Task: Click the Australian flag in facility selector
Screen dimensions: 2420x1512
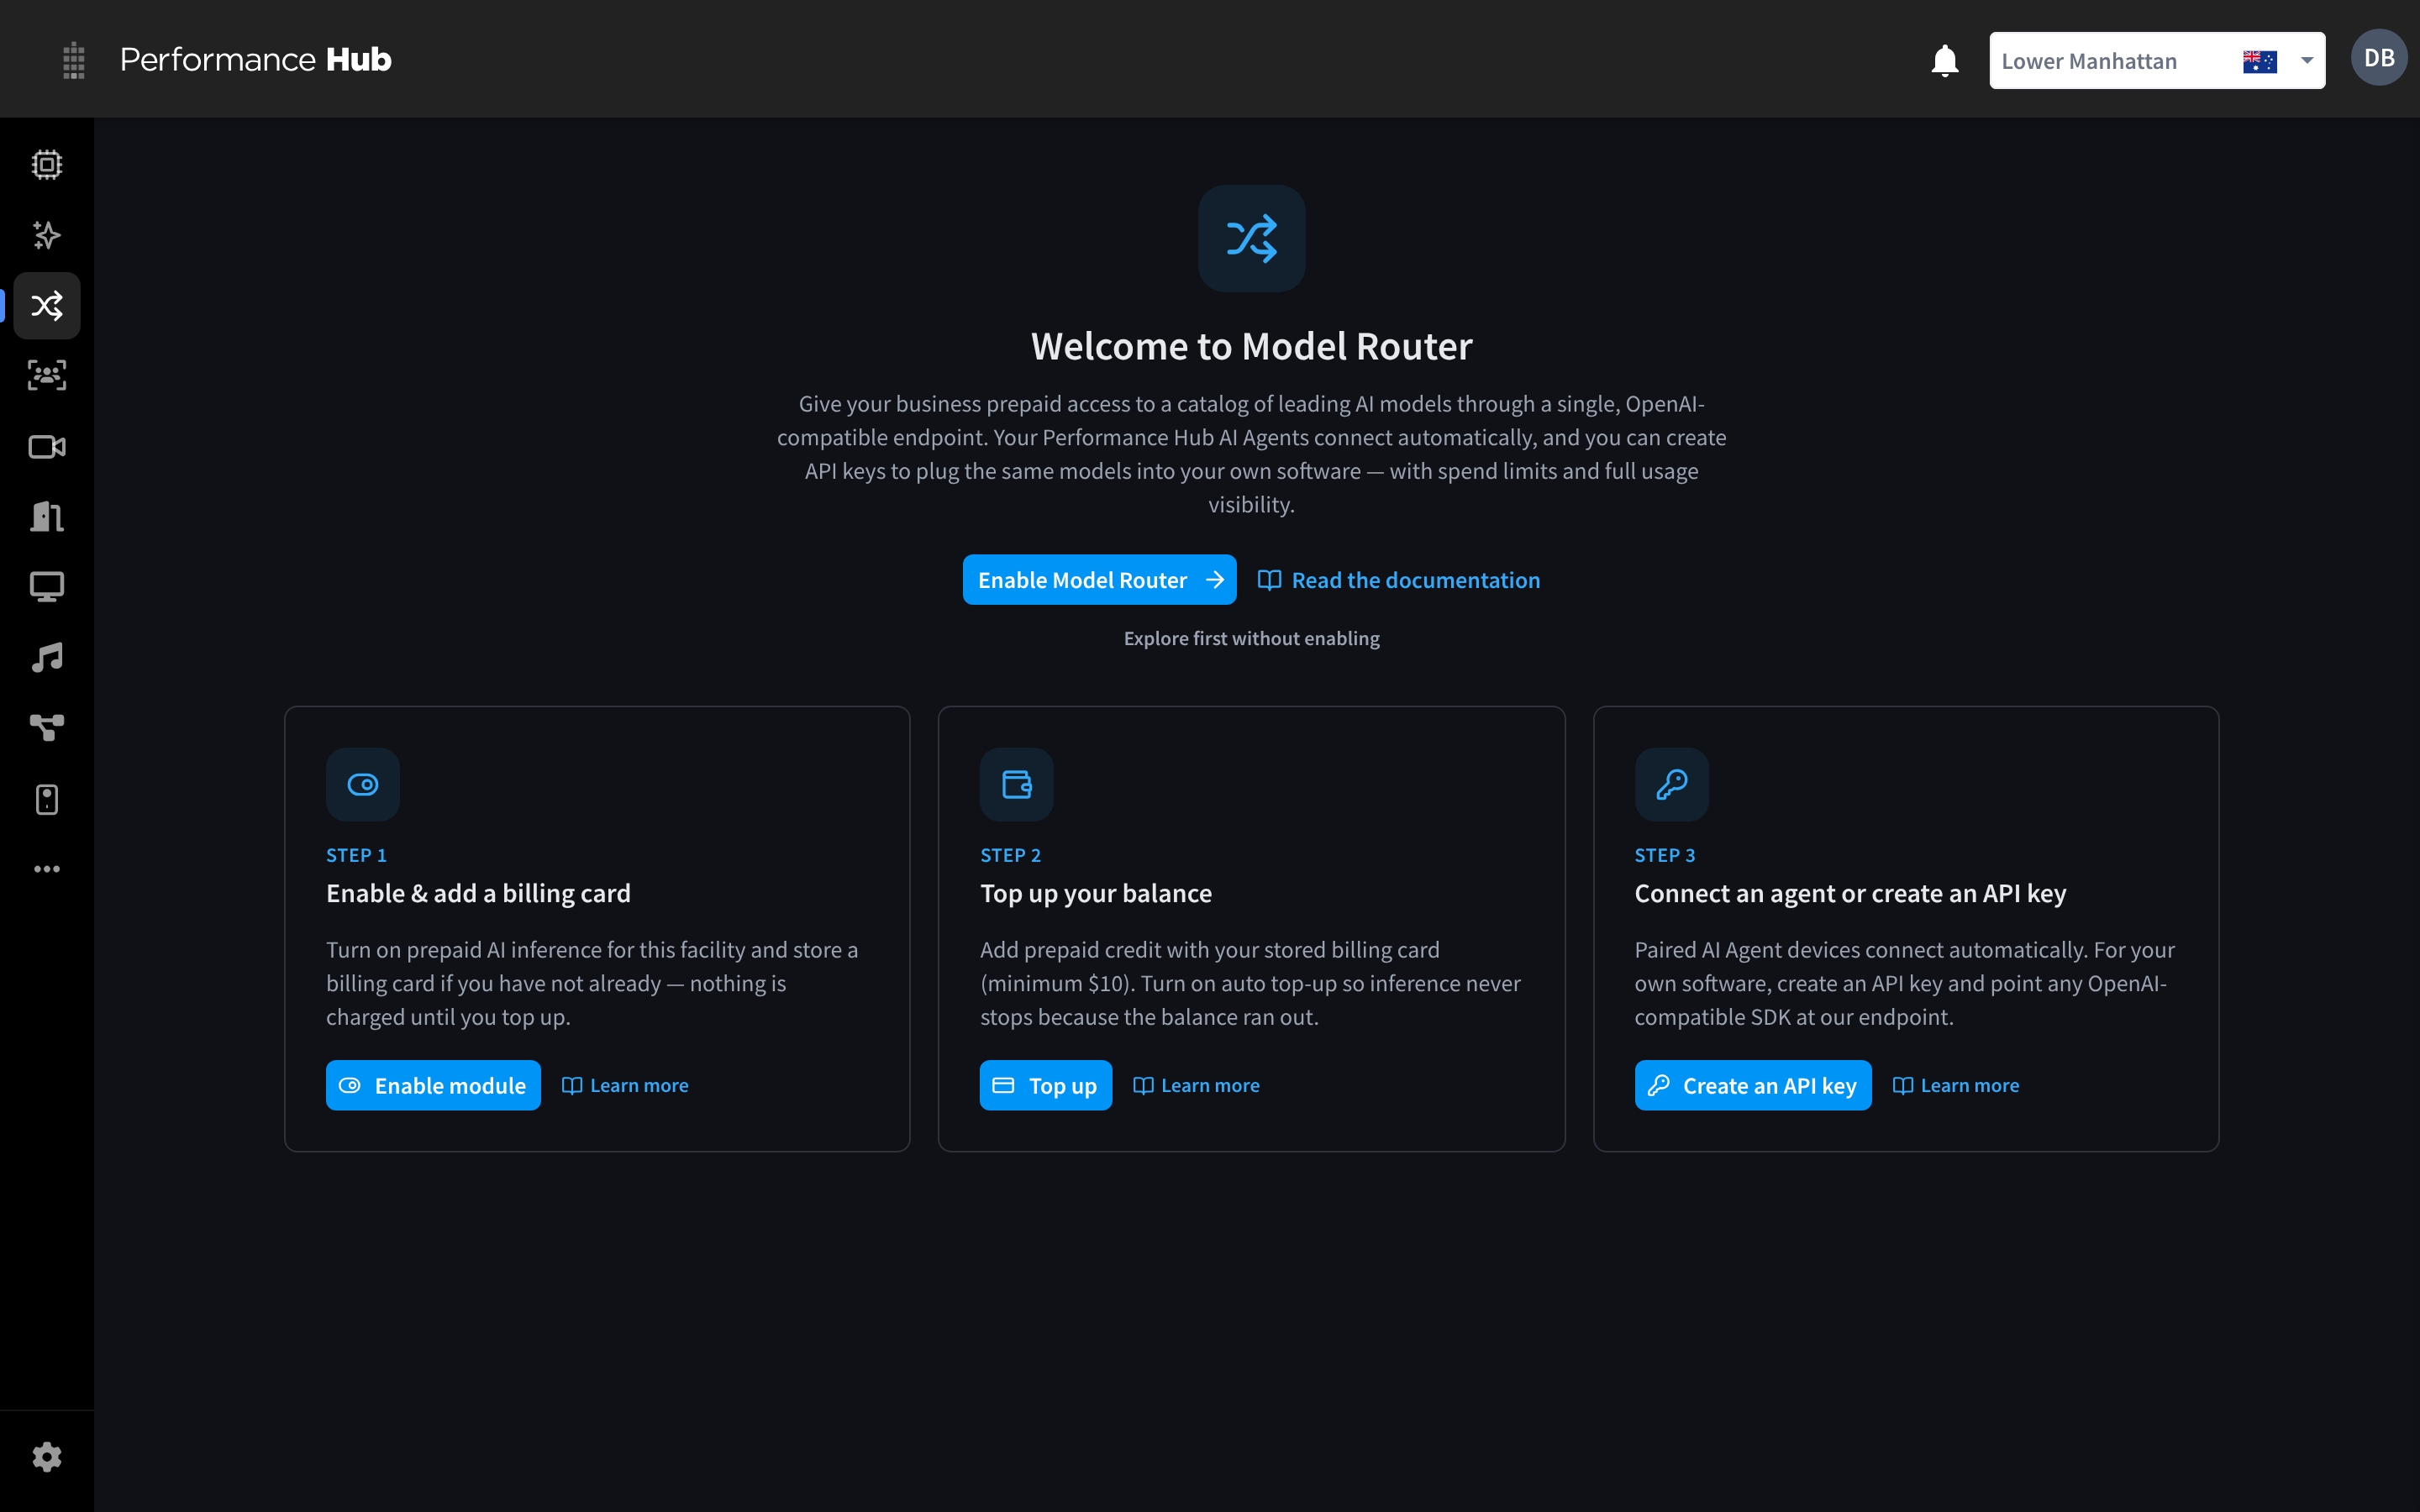Action: 2260,61
